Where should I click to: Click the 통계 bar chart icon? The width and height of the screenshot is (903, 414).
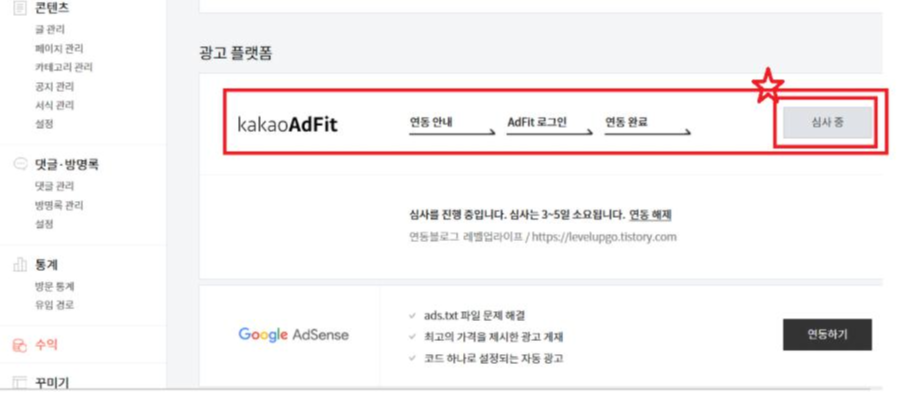point(20,265)
